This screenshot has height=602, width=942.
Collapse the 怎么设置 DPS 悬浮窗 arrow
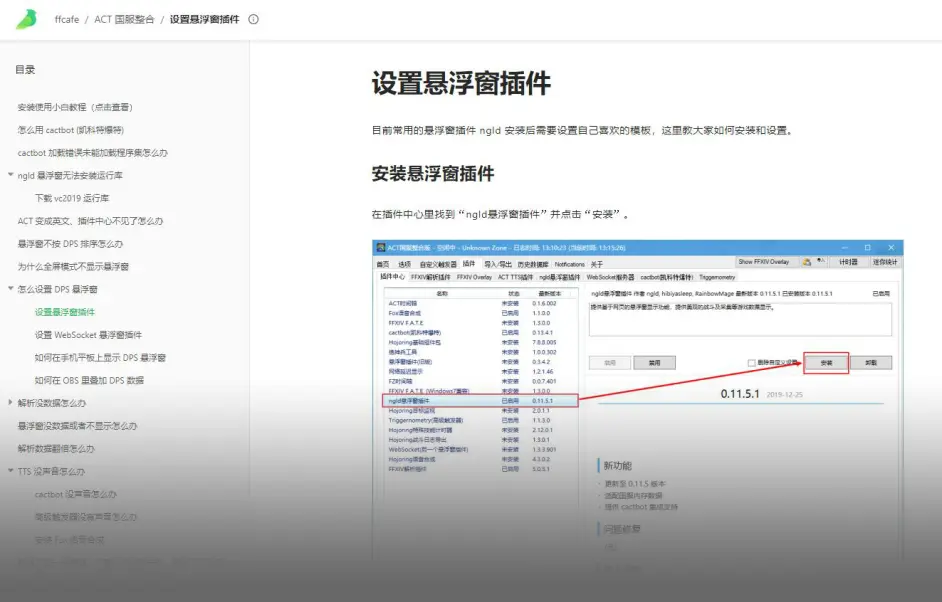(10, 288)
